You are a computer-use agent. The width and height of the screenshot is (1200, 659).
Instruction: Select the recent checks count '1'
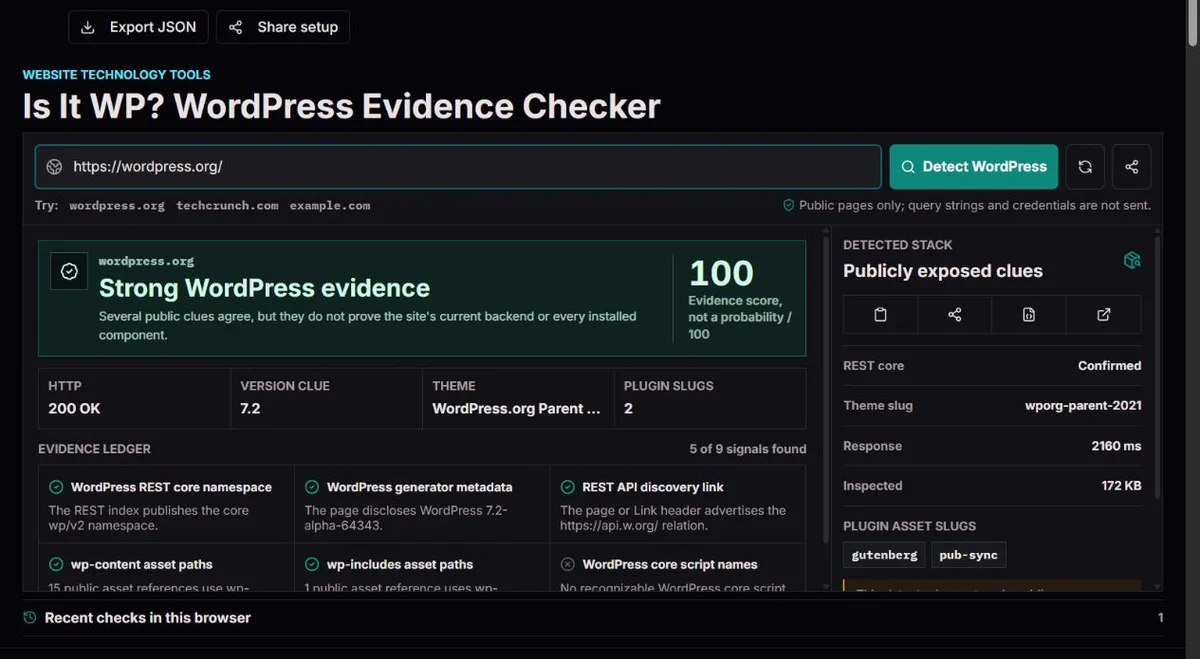(1160, 618)
